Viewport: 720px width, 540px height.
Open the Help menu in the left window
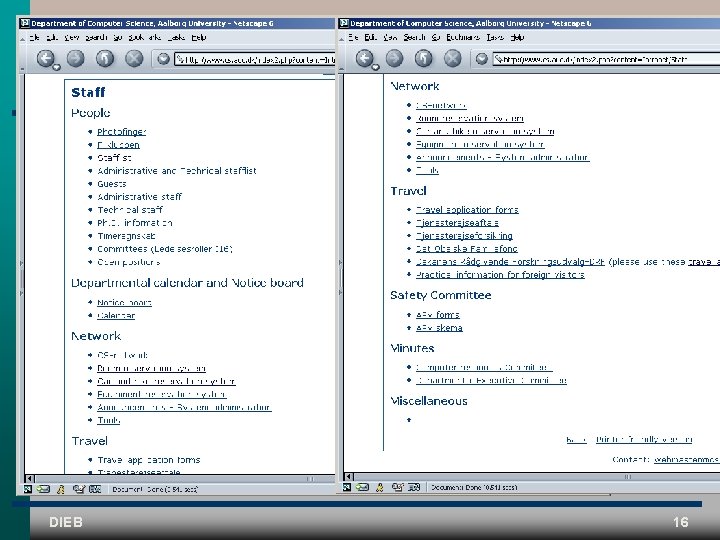click(198, 37)
